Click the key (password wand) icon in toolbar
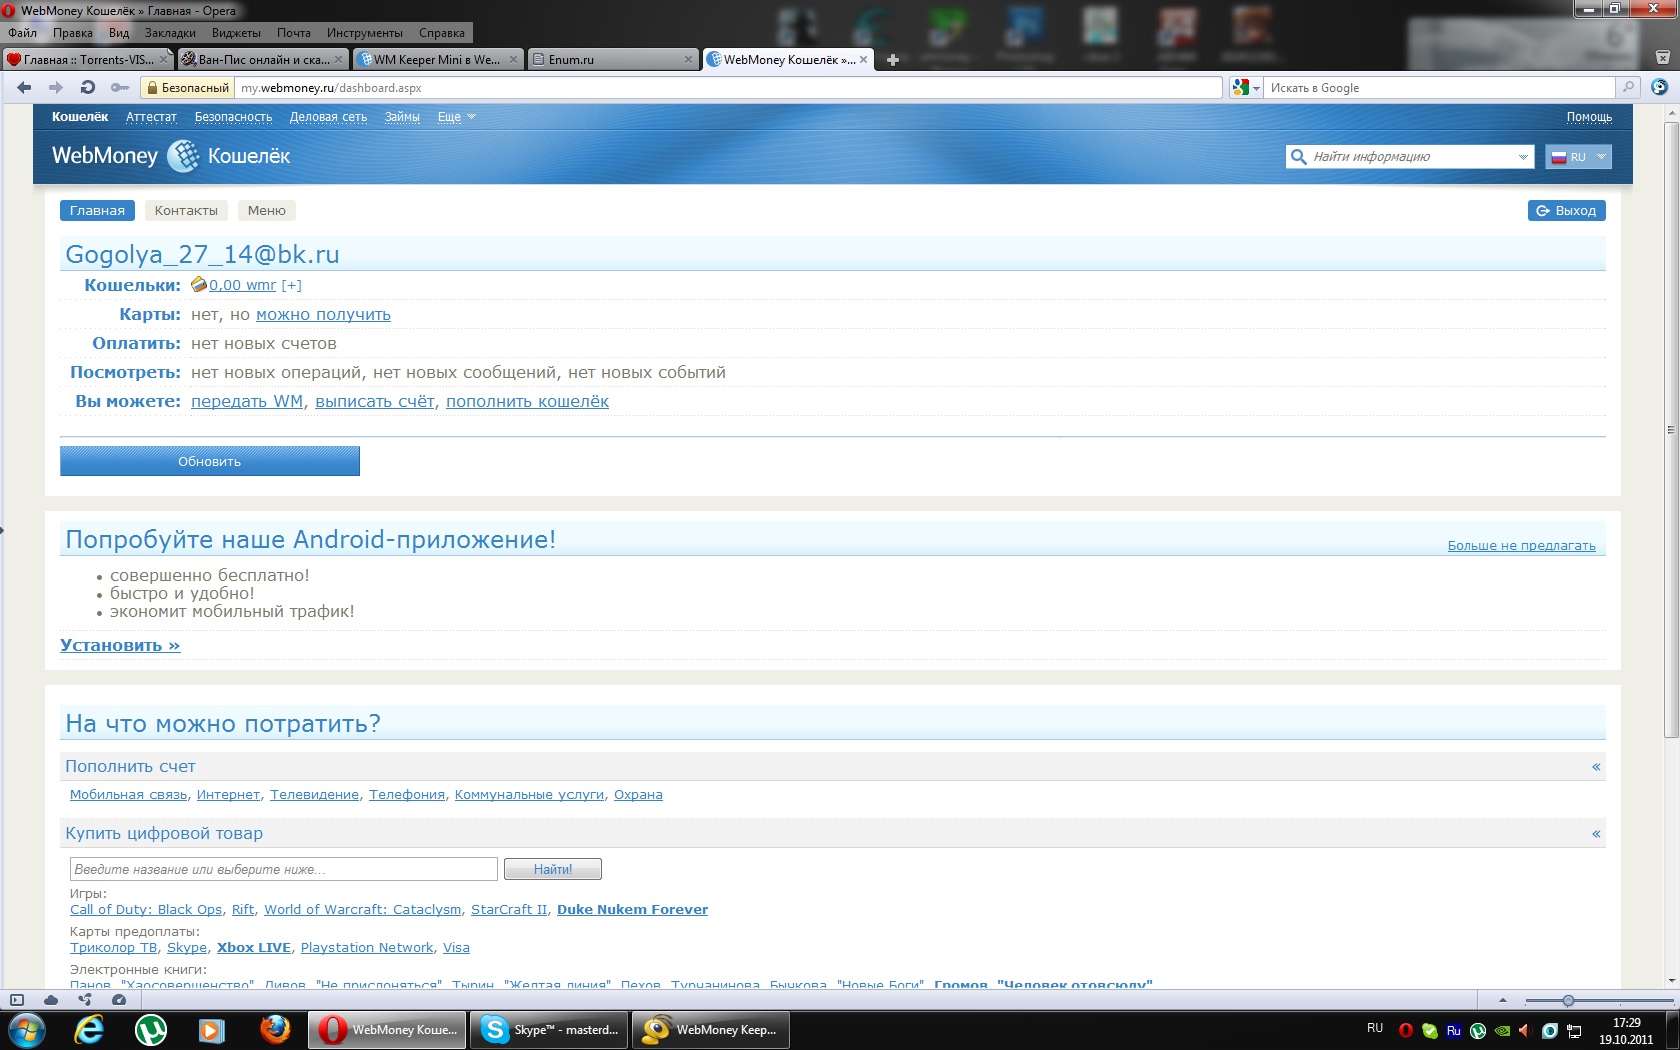The width and height of the screenshot is (1680, 1050). pyautogui.click(x=120, y=88)
